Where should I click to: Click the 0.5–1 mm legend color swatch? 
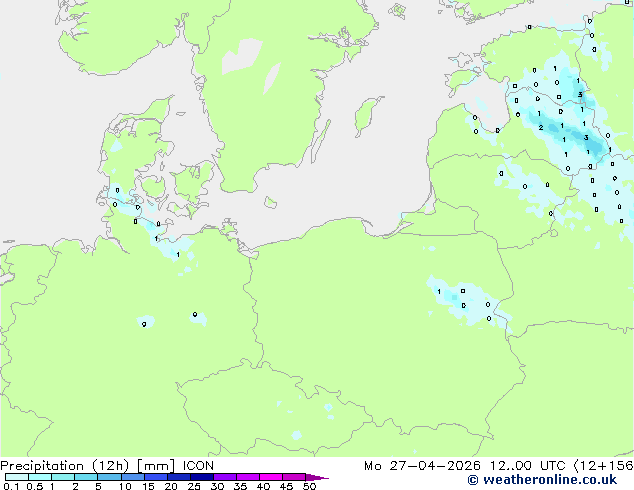[40, 477]
